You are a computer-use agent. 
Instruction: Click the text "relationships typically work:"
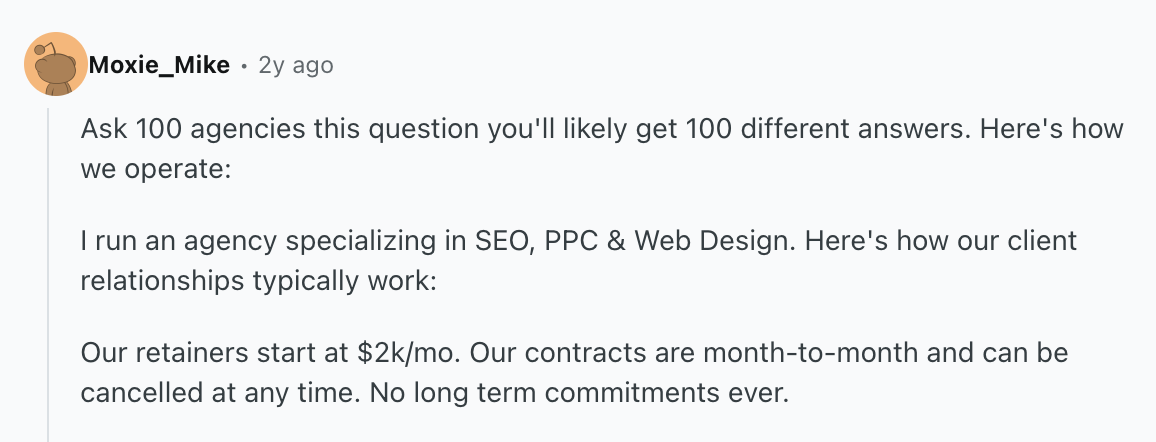[258, 280]
